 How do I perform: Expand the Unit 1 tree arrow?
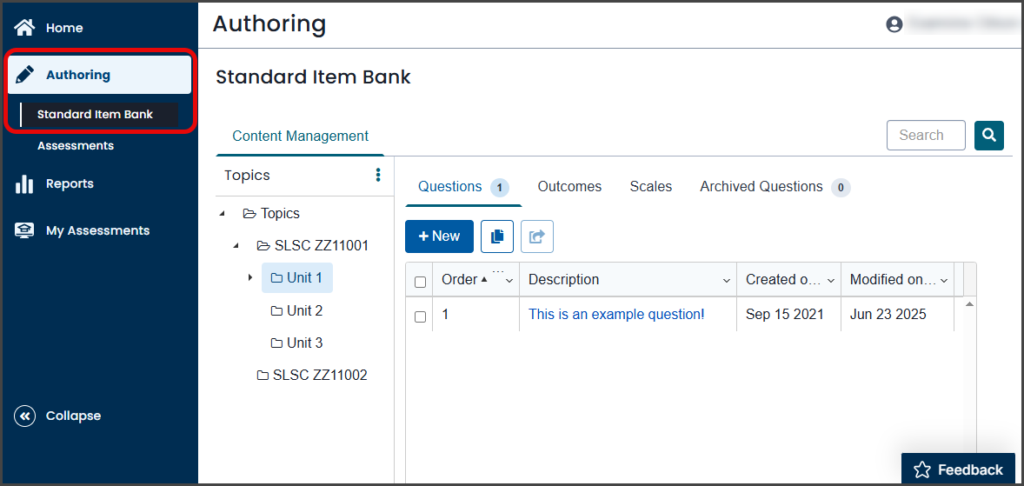tap(250, 278)
